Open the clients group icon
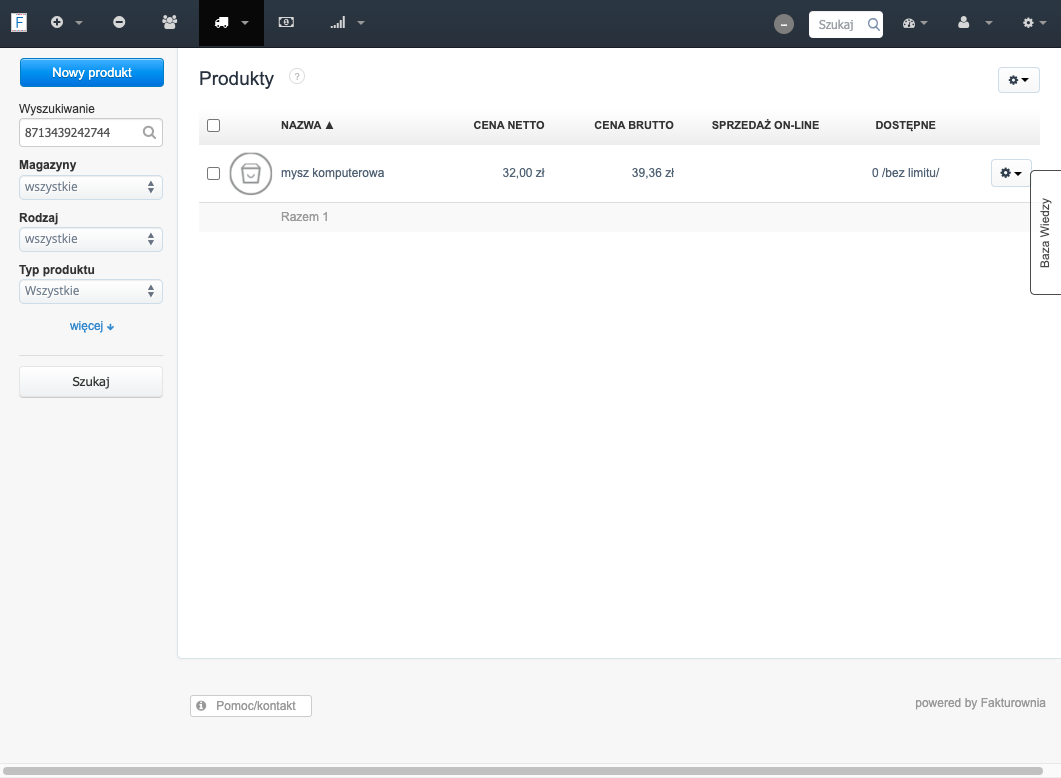Image resolution: width=1061 pixels, height=778 pixels. tap(170, 22)
